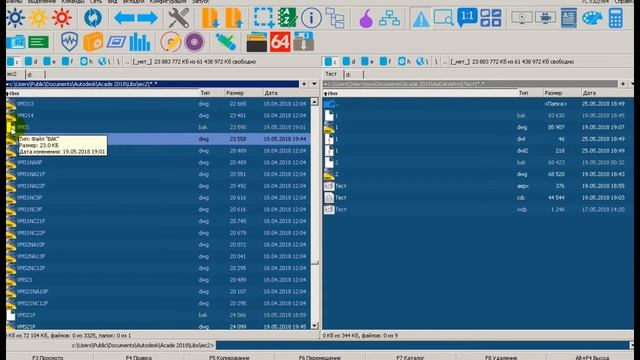Click the blue warning triangle icon
Image resolution: width=640 pixels, height=360 pixels.
click(x=420, y=19)
